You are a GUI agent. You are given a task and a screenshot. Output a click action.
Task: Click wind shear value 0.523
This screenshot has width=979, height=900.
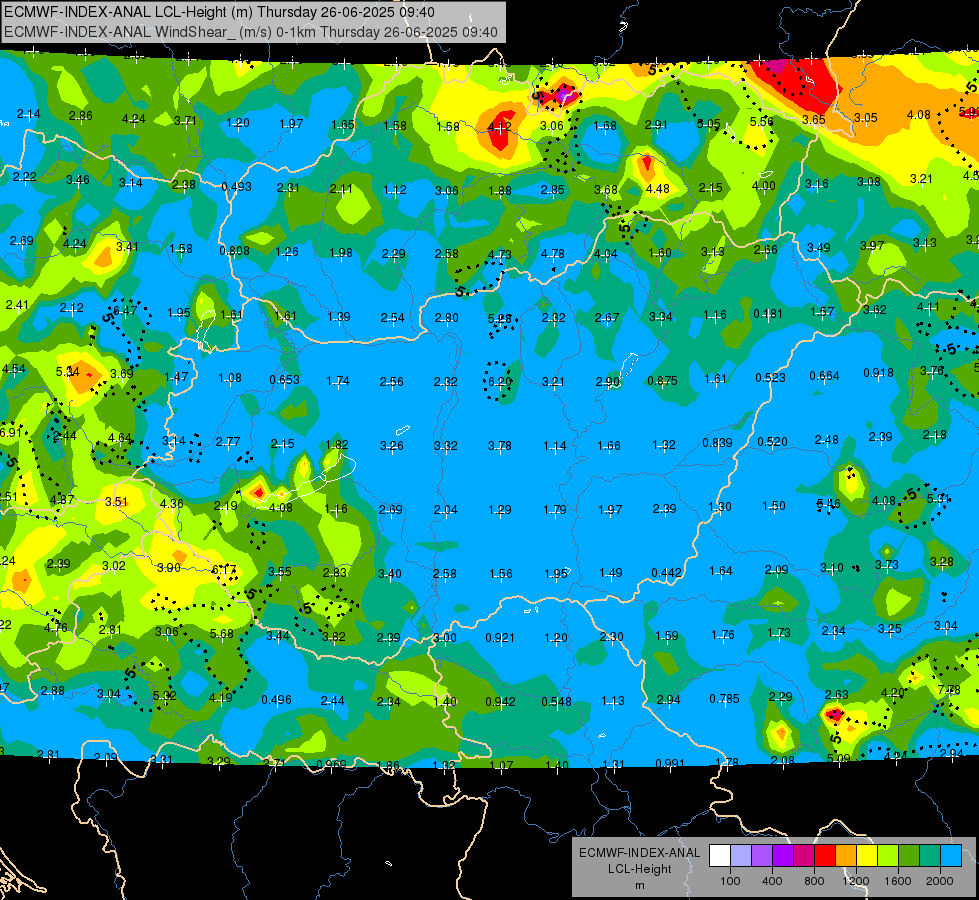click(x=770, y=377)
